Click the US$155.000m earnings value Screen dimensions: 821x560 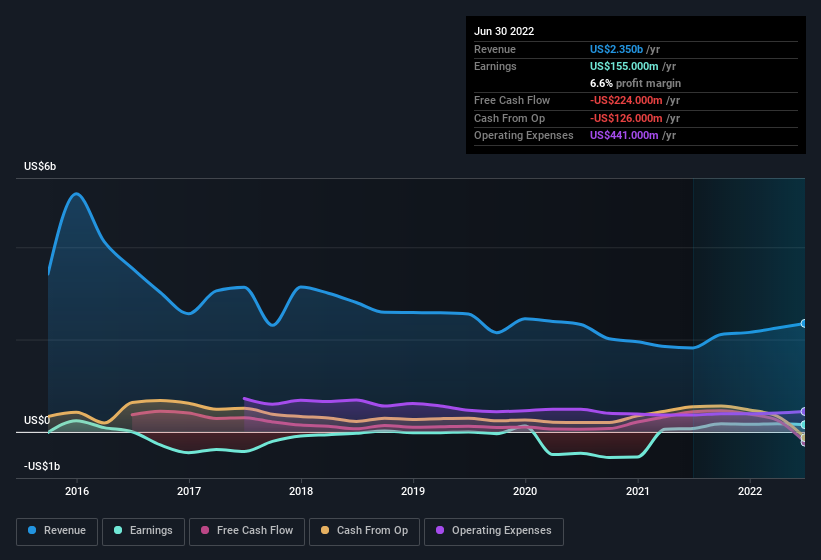click(624, 66)
